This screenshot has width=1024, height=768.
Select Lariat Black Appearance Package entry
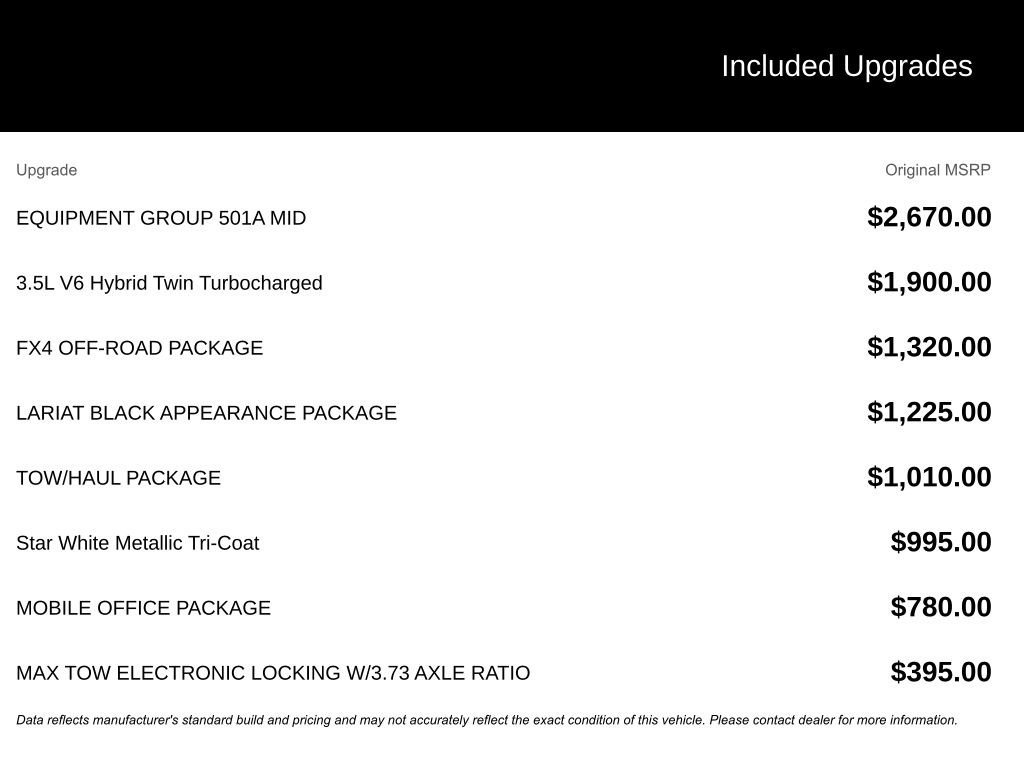(206, 413)
